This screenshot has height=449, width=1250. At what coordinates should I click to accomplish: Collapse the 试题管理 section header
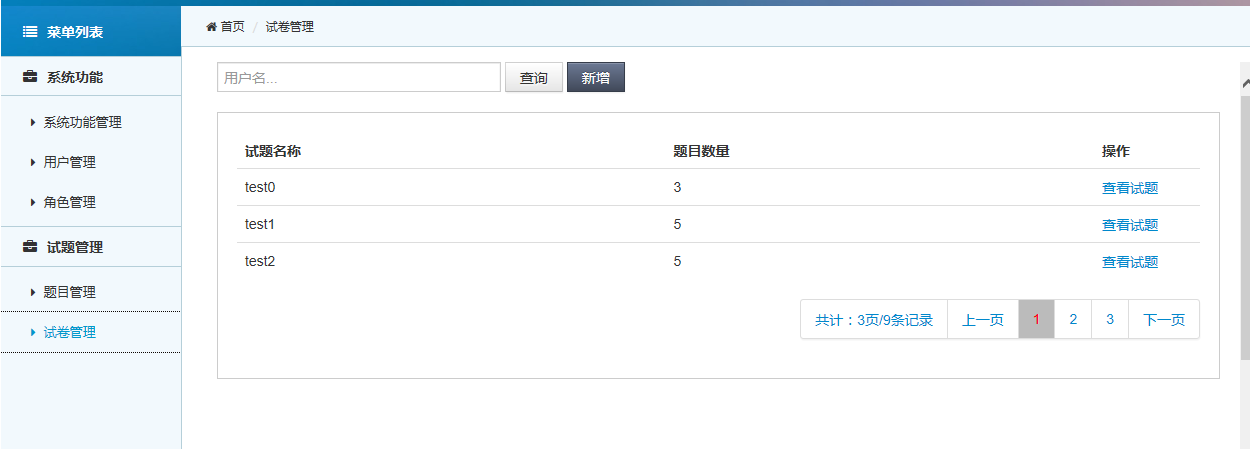tap(90, 247)
